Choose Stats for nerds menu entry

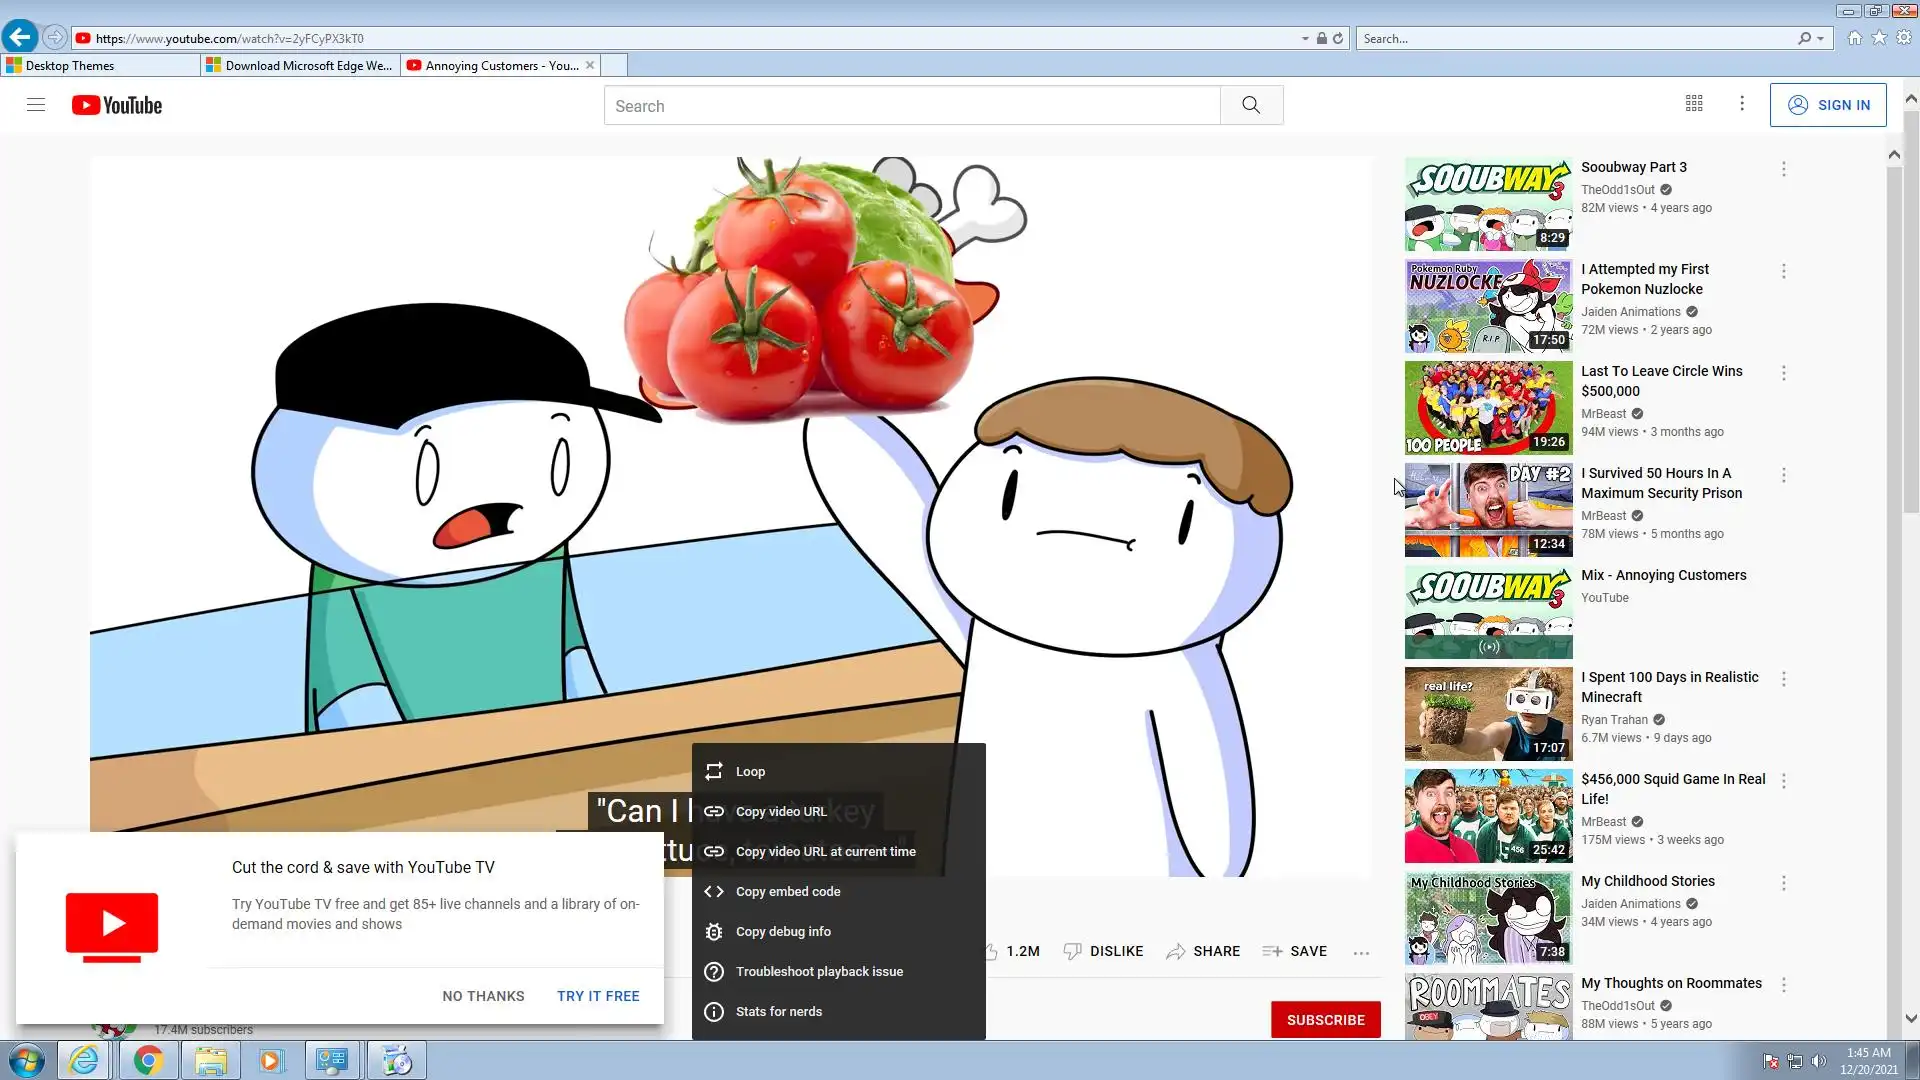778,1011
